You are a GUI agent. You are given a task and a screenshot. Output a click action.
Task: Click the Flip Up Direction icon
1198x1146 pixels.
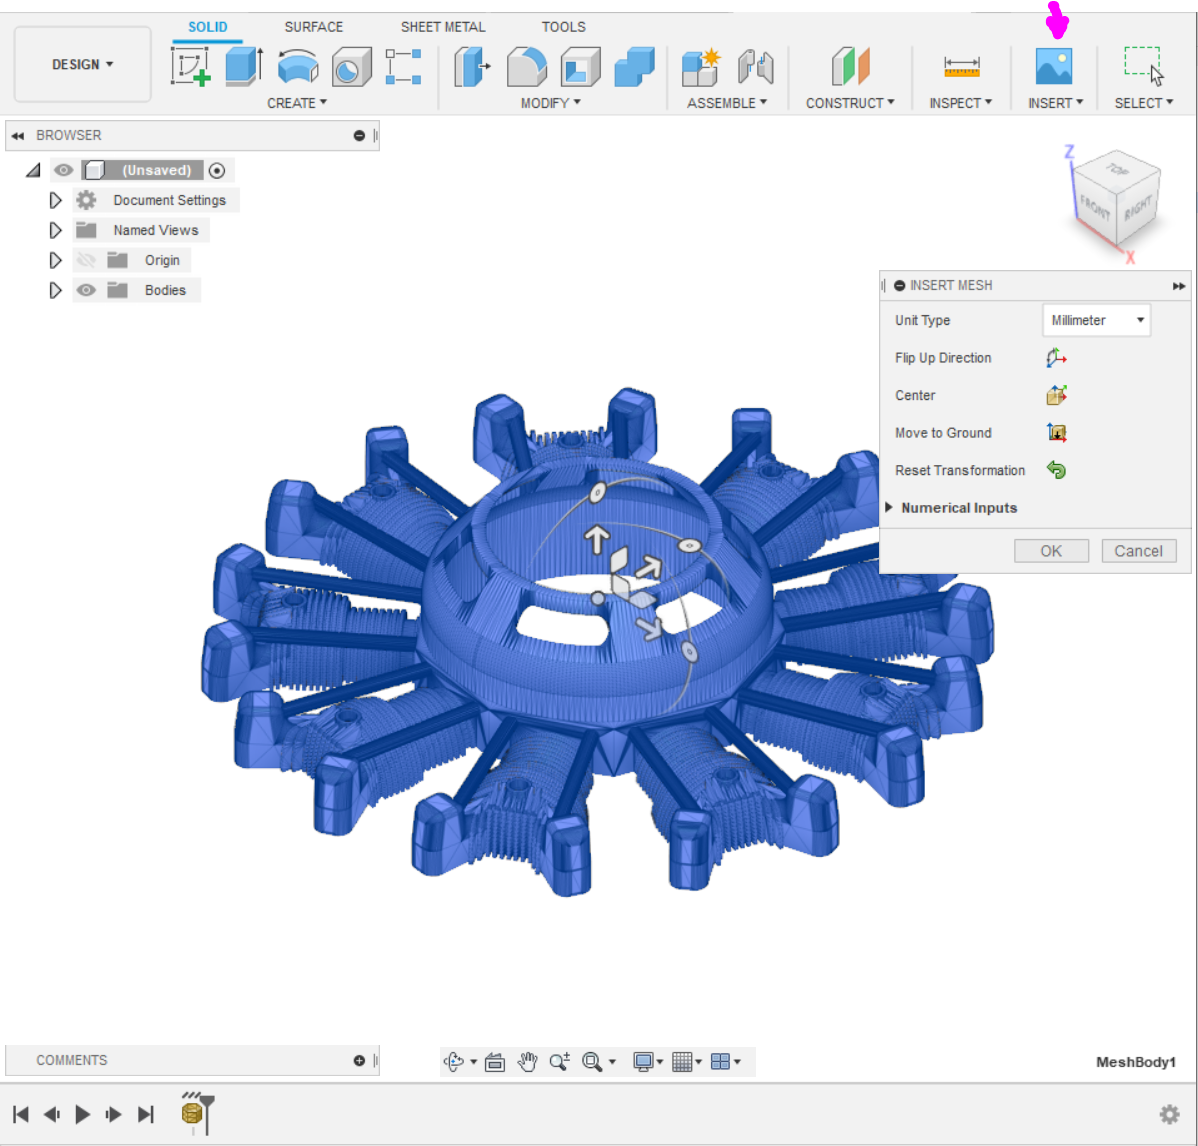pyautogui.click(x=1056, y=358)
